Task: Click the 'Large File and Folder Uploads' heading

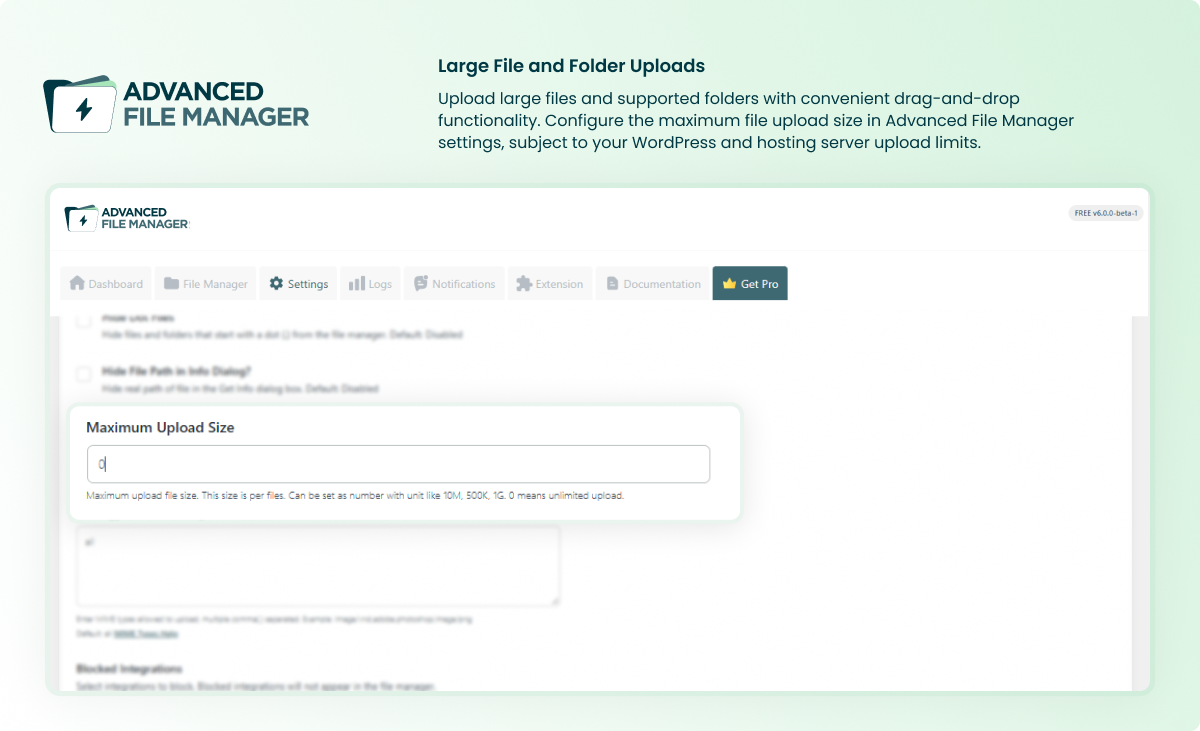Action: 571,66
